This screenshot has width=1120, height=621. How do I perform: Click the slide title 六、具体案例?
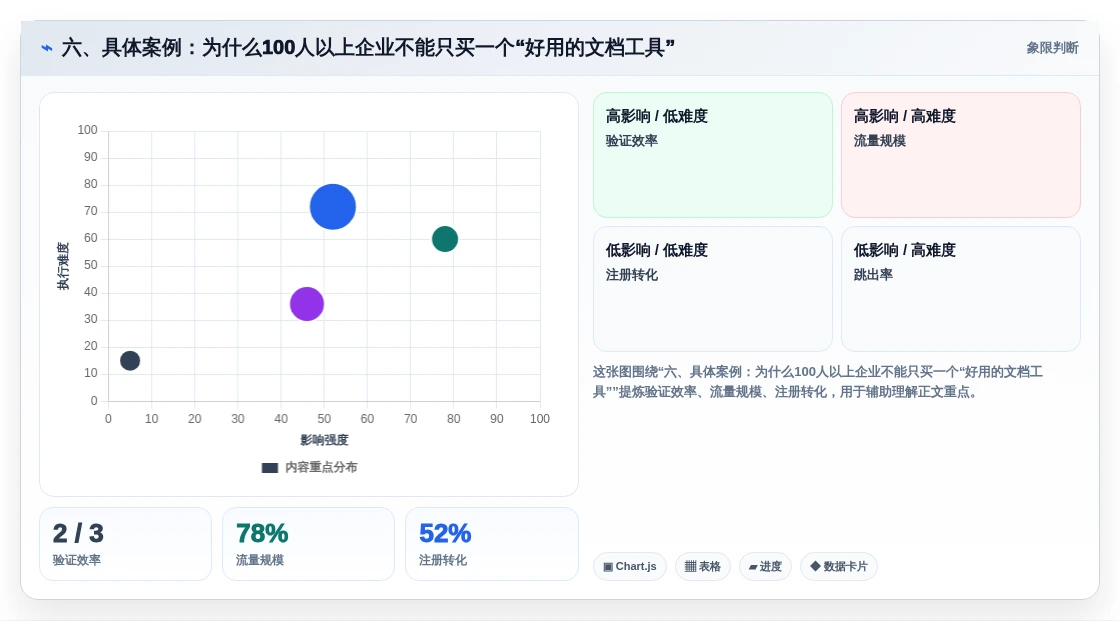(368, 48)
